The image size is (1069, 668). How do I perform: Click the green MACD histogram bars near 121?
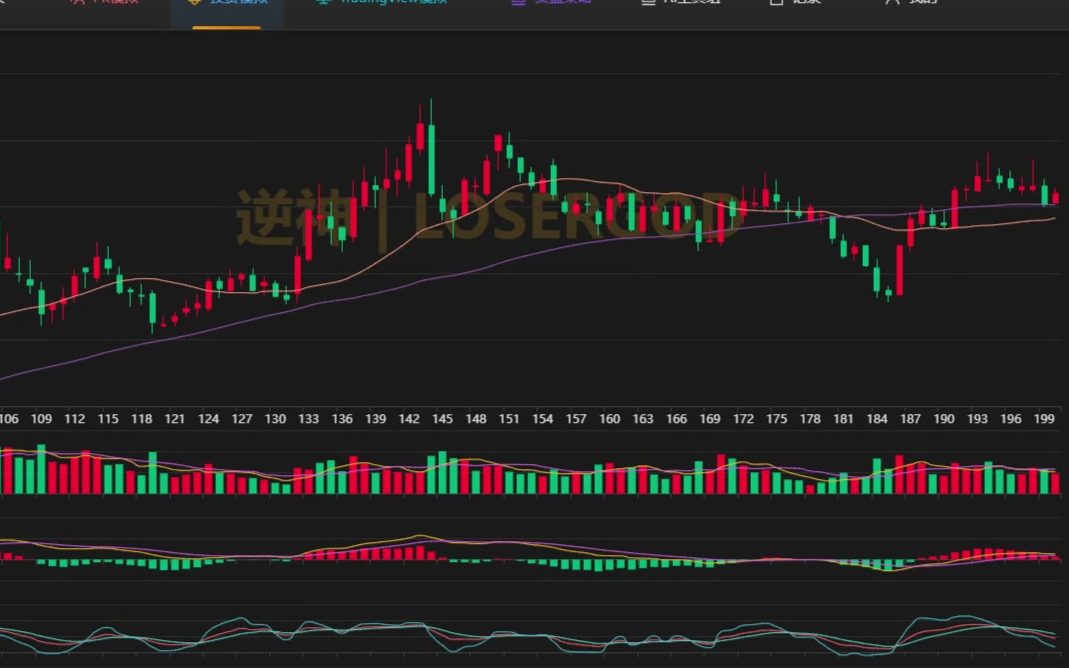click(x=175, y=565)
